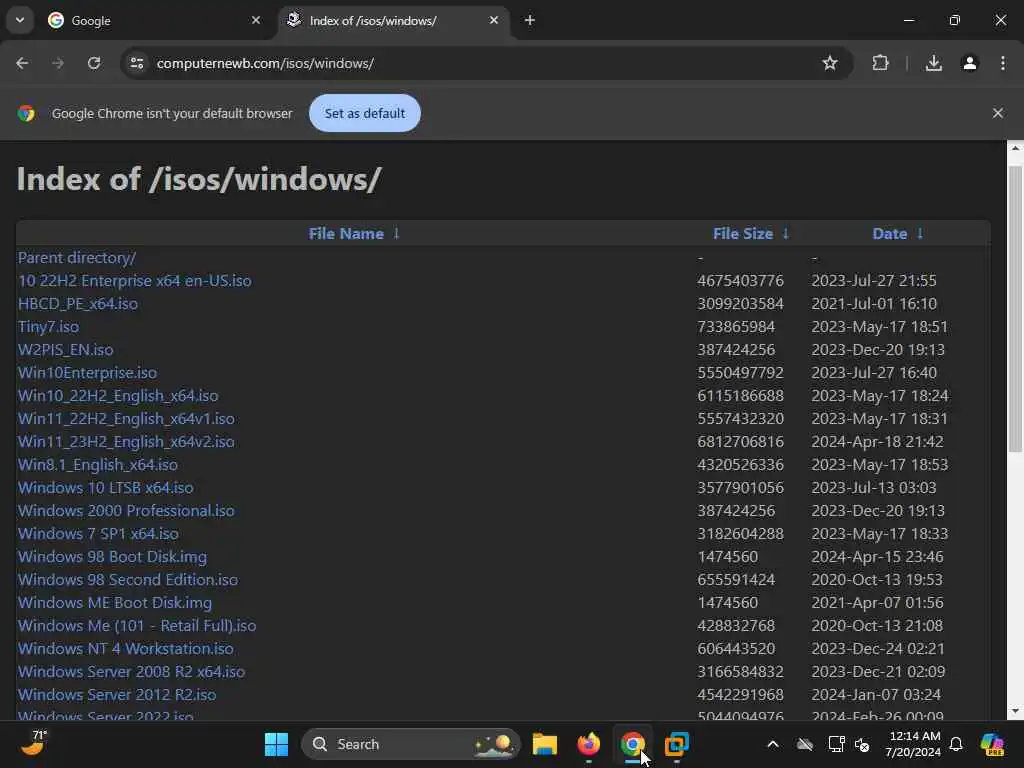Open File Explorer from taskbar
Screen dimensions: 1024x768
545,744
